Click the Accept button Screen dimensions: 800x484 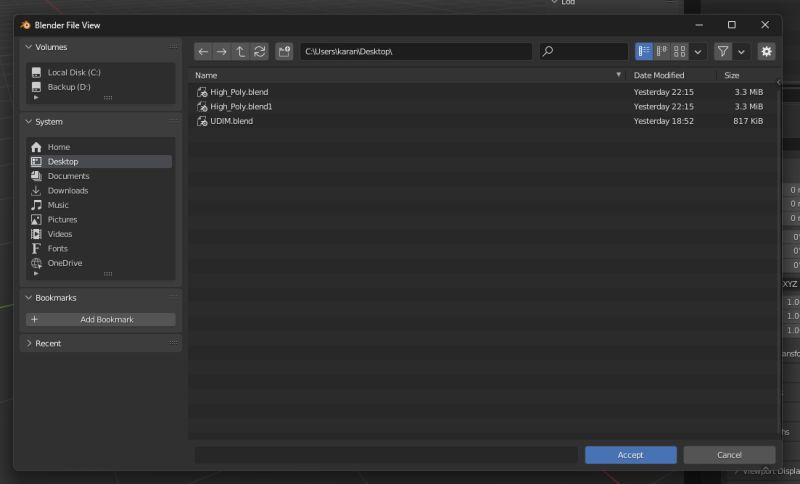(x=631, y=455)
